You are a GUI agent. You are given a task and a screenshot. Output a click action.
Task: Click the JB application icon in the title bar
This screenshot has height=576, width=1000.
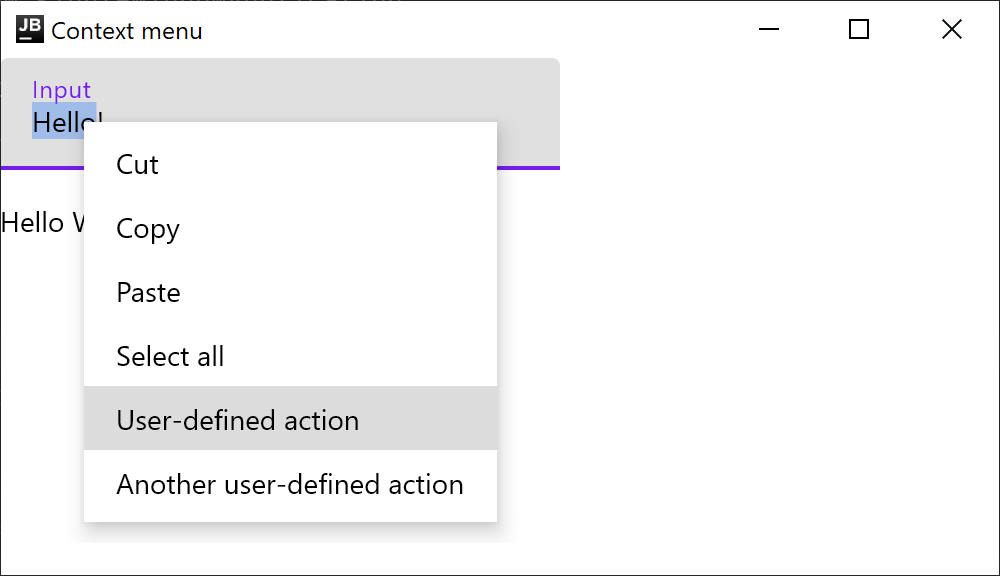pyautogui.click(x=27, y=29)
